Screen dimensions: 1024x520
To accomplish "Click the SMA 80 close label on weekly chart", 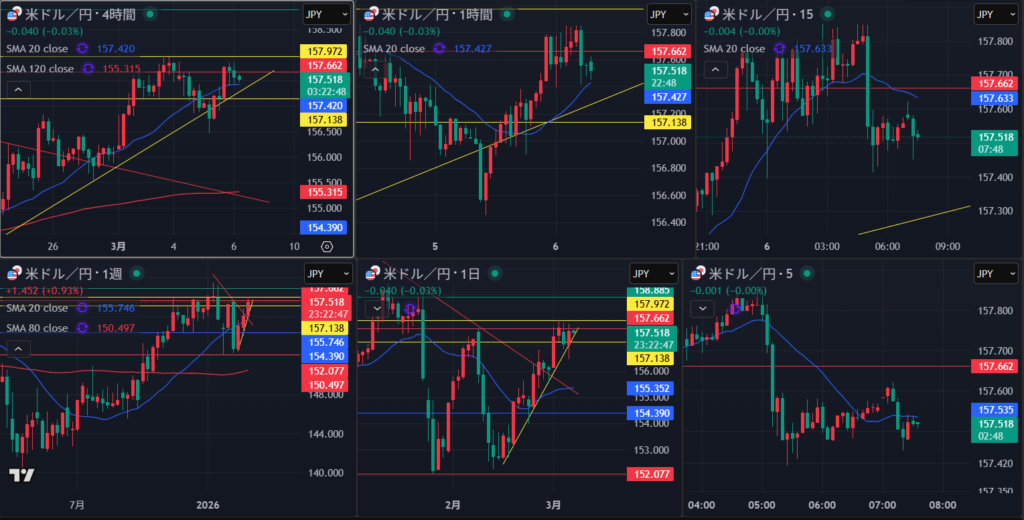I will (39, 328).
